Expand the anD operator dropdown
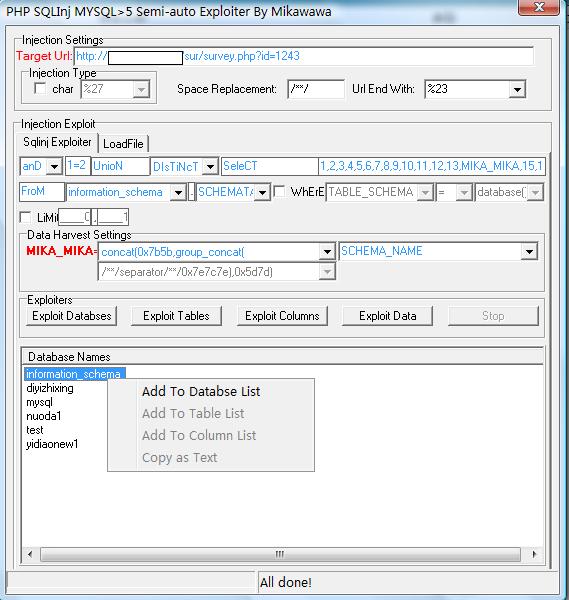Image resolution: width=569 pixels, height=600 pixels. (x=54, y=166)
